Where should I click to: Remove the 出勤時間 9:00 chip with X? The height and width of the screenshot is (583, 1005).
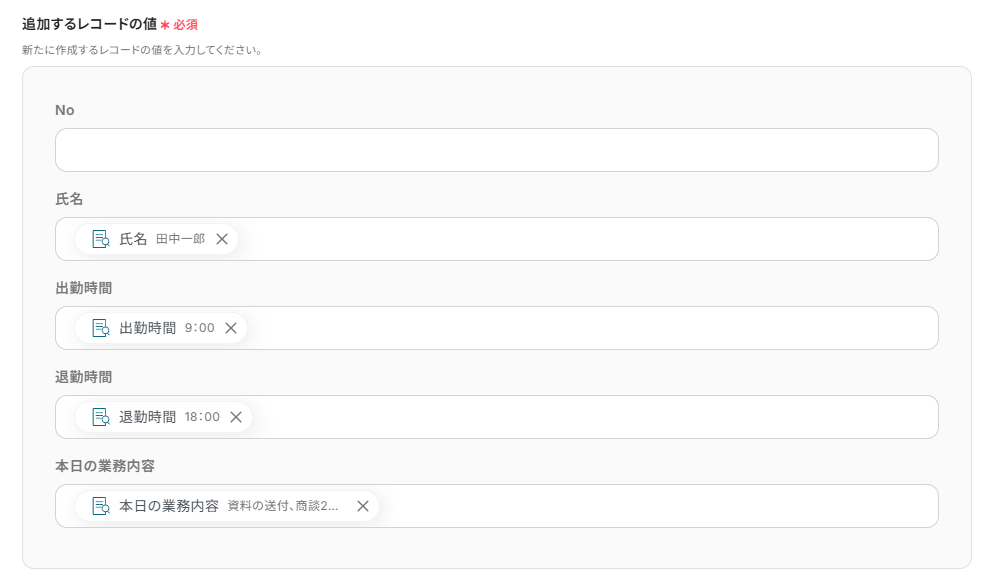[231, 328]
